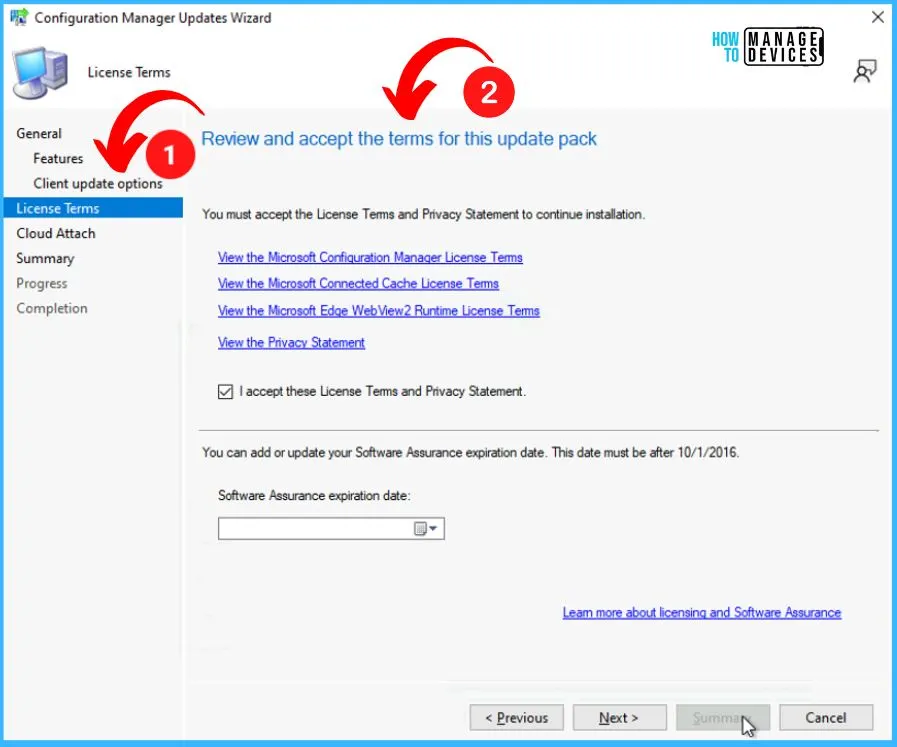897x747 pixels.
Task: Click the heading Review and accept the terms
Action: click(399, 139)
